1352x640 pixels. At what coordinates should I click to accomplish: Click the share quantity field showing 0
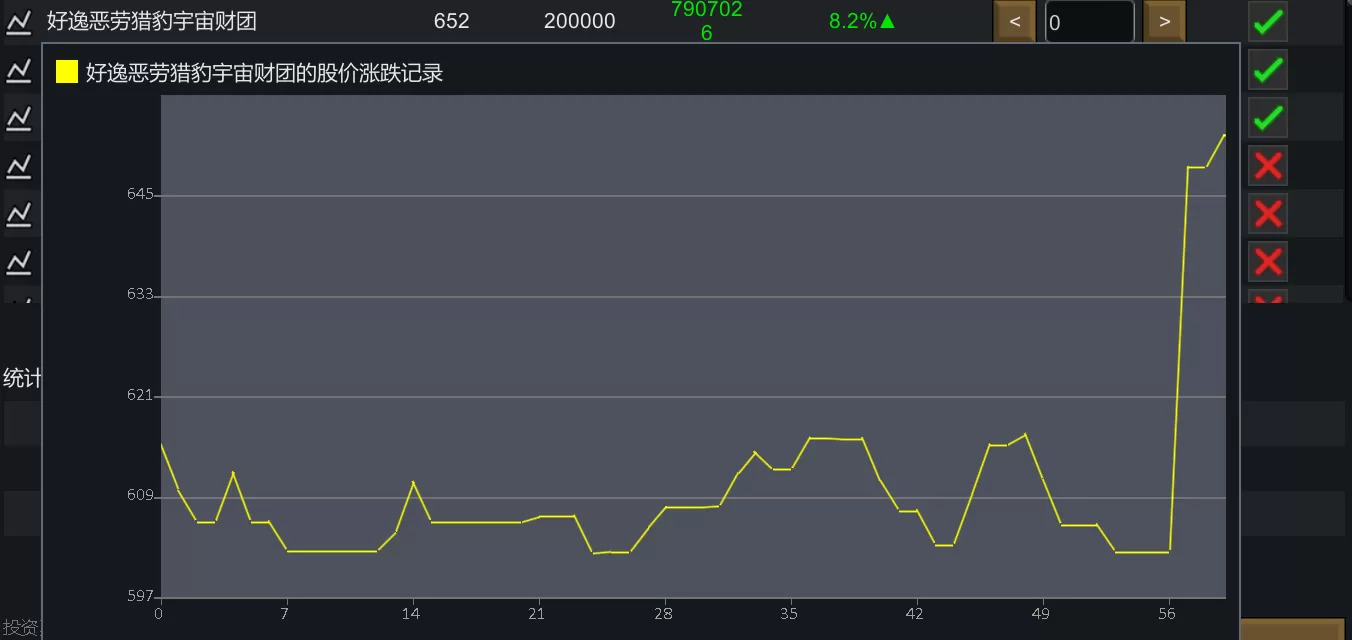point(1089,22)
